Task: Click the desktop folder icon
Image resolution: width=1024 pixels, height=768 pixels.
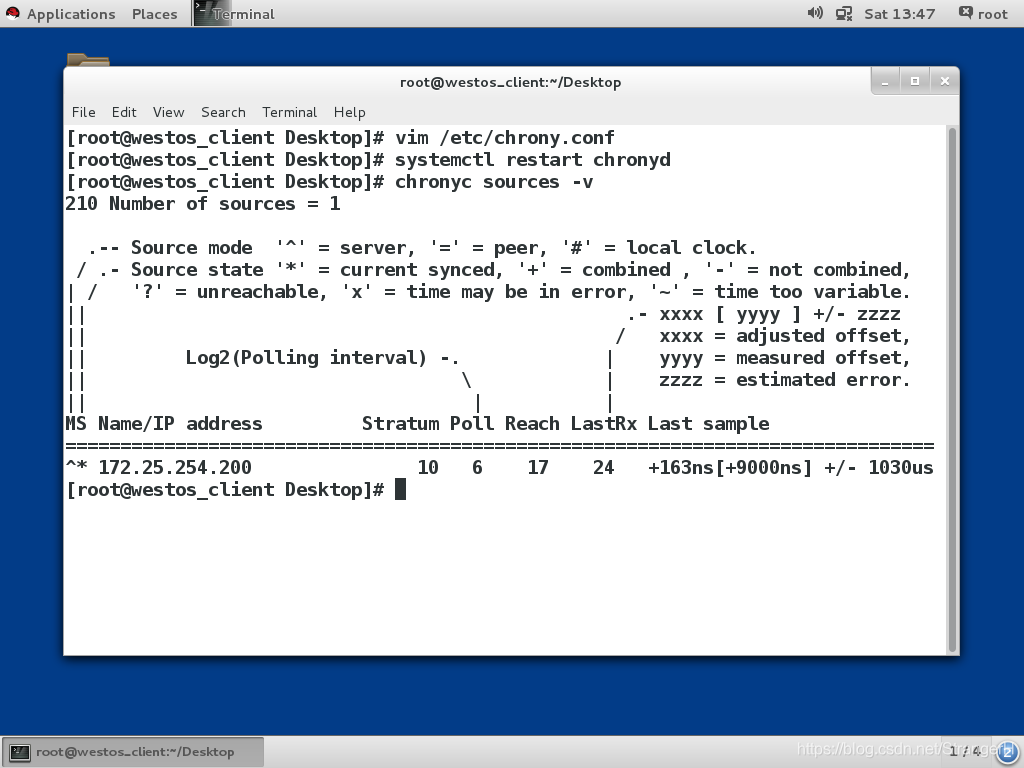Action: (88, 59)
